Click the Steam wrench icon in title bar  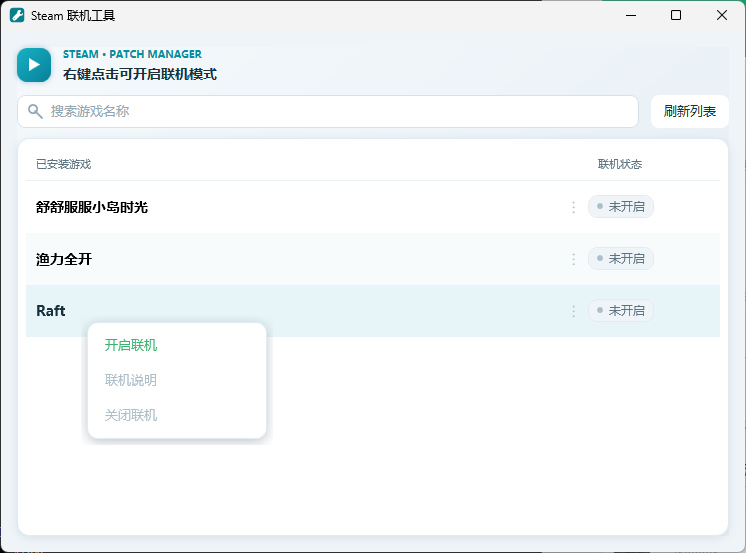tap(17, 15)
